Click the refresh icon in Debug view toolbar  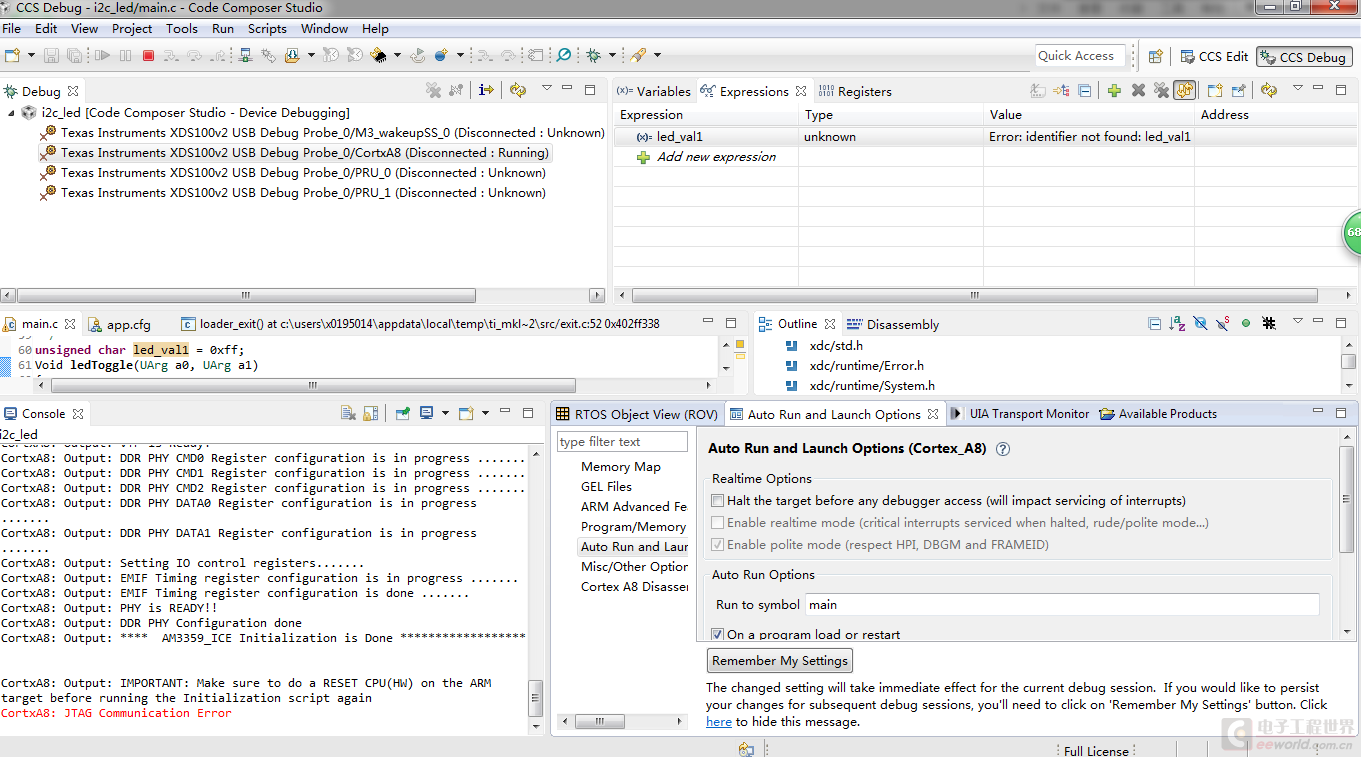tap(517, 90)
